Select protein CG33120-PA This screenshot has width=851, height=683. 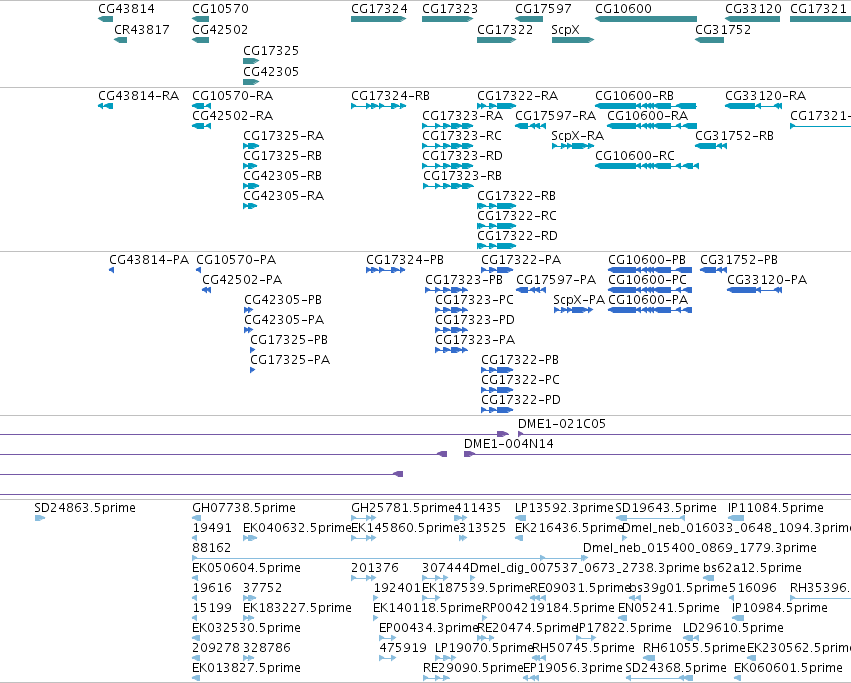754,290
